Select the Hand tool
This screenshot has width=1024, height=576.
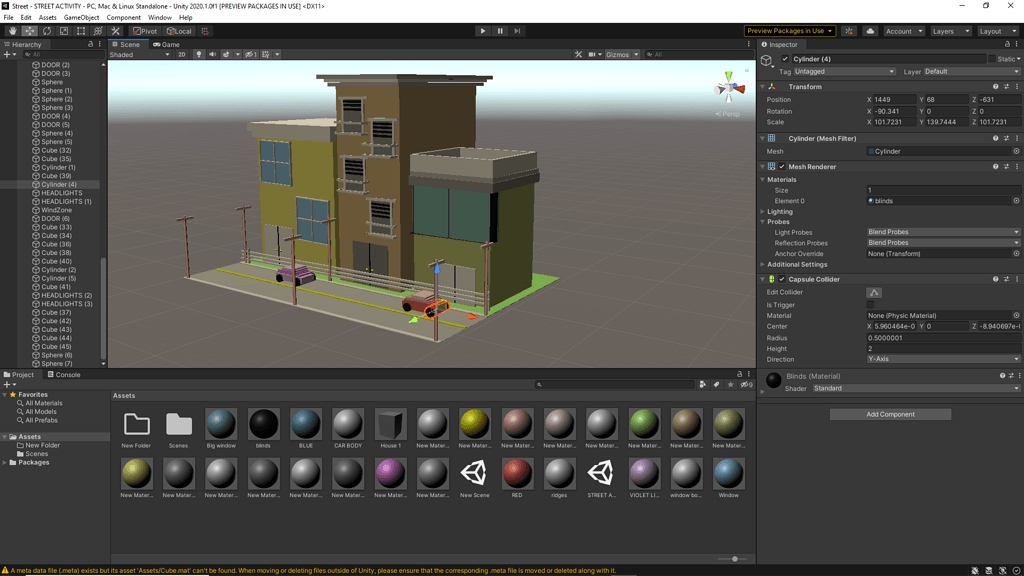(x=12, y=31)
